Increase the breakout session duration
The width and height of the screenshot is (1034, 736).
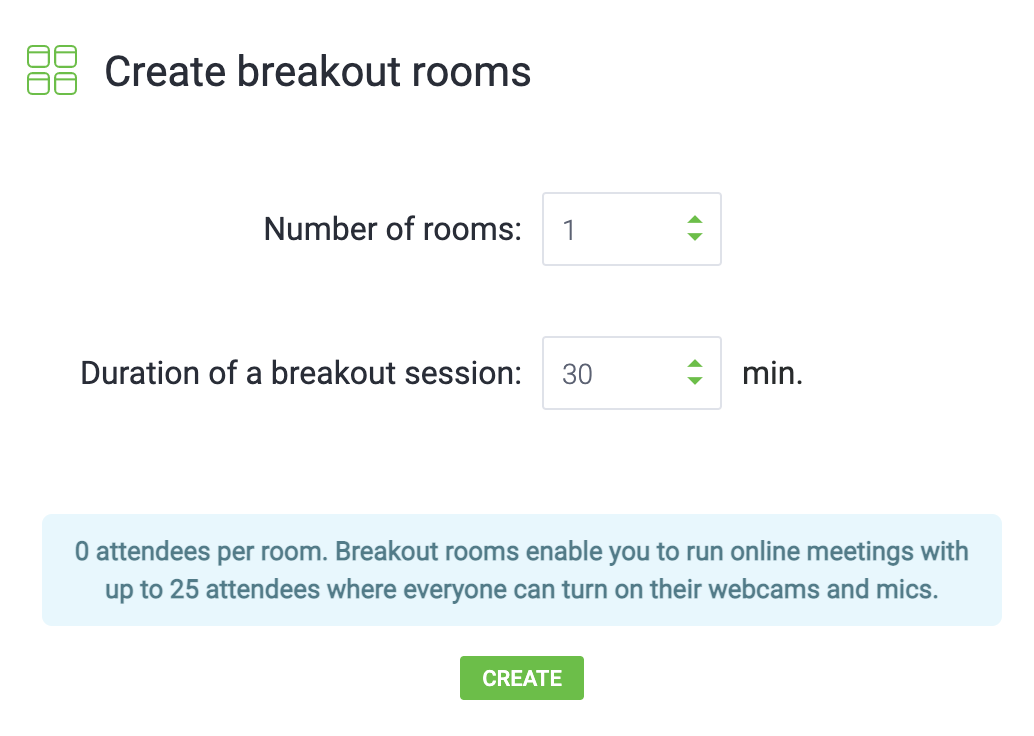point(694,365)
